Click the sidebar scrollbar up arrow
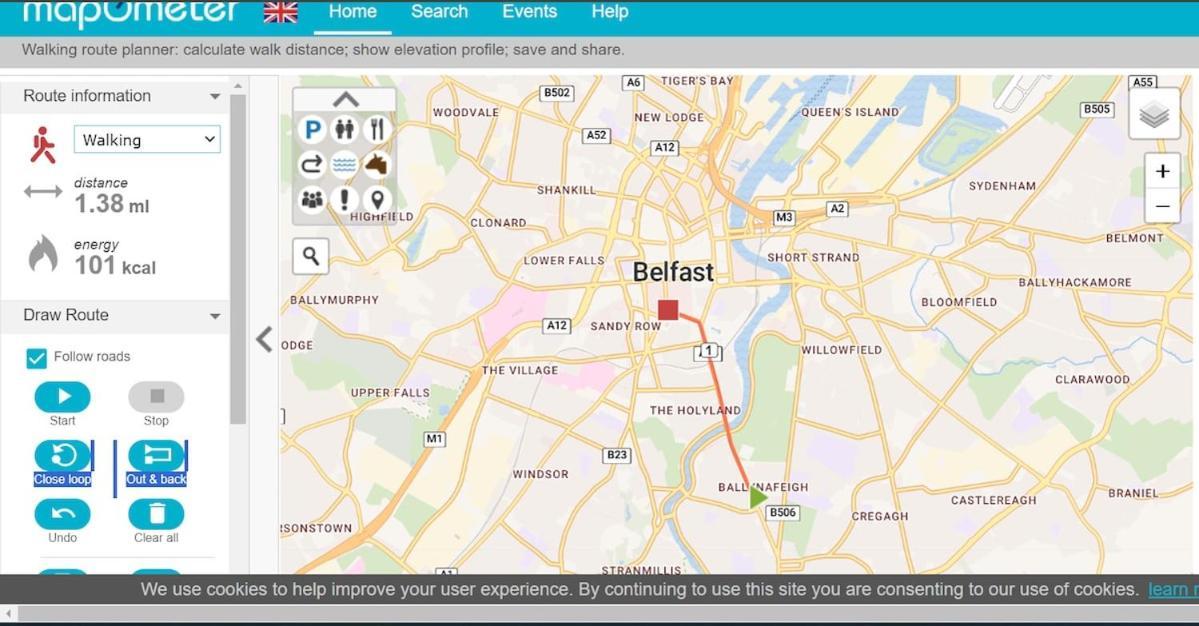The width and height of the screenshot is (1199, 626). [238, 86]
